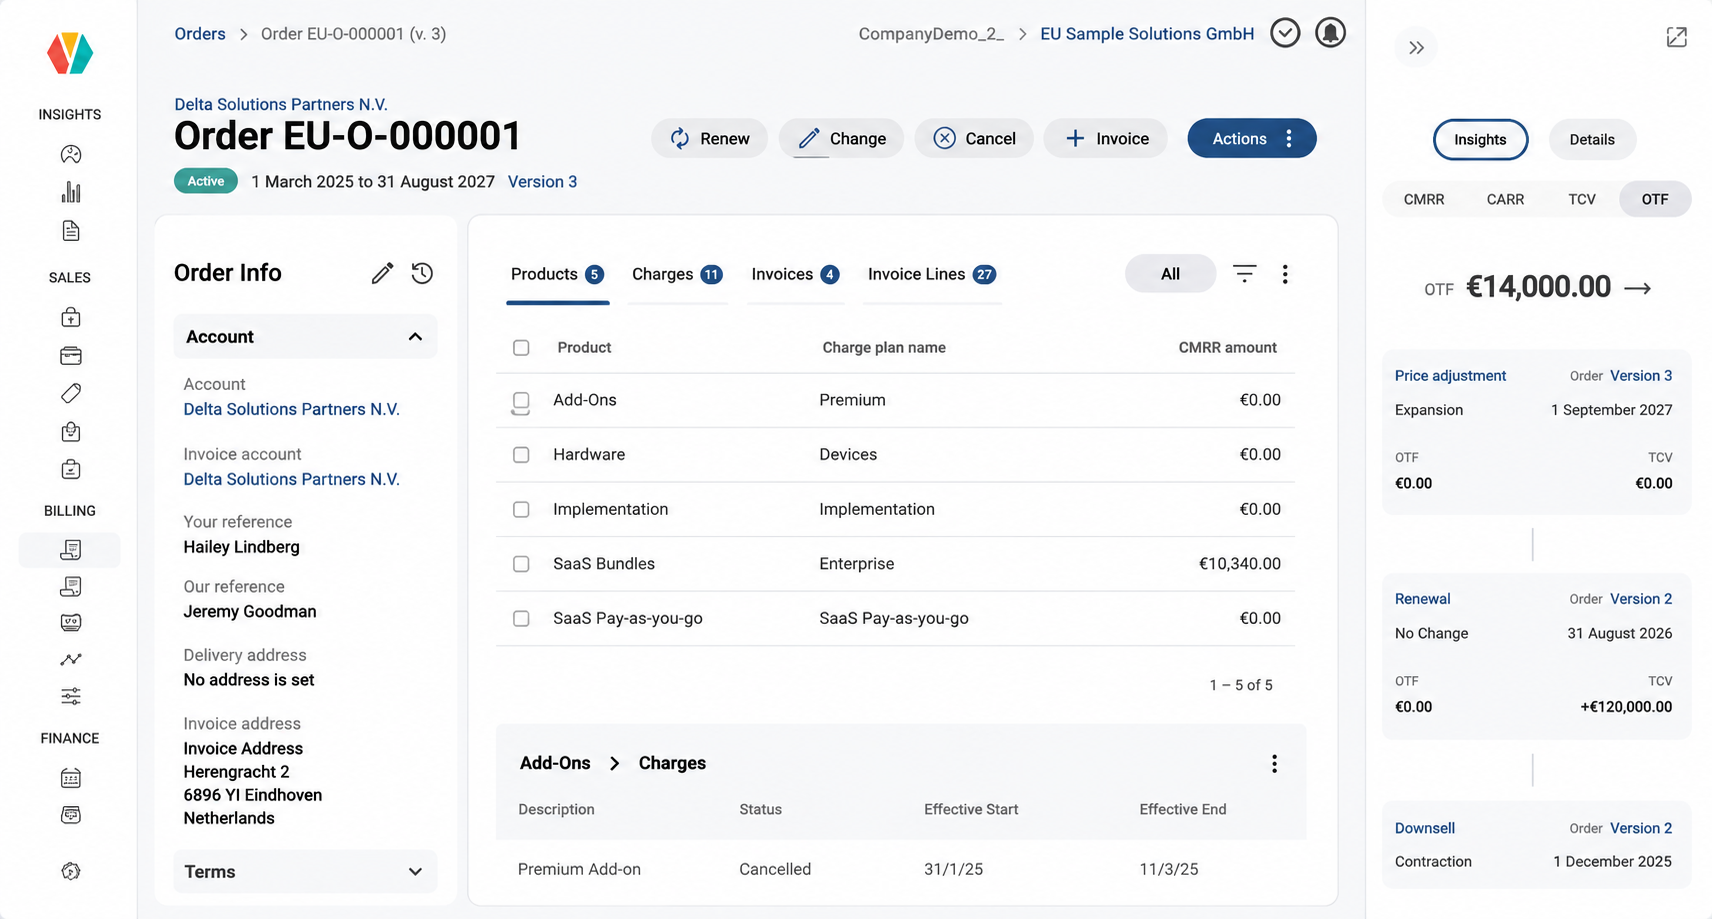Check the SaaS Pay-as-you-go row checkbox

pyautogui.click(x=521, y=619)
